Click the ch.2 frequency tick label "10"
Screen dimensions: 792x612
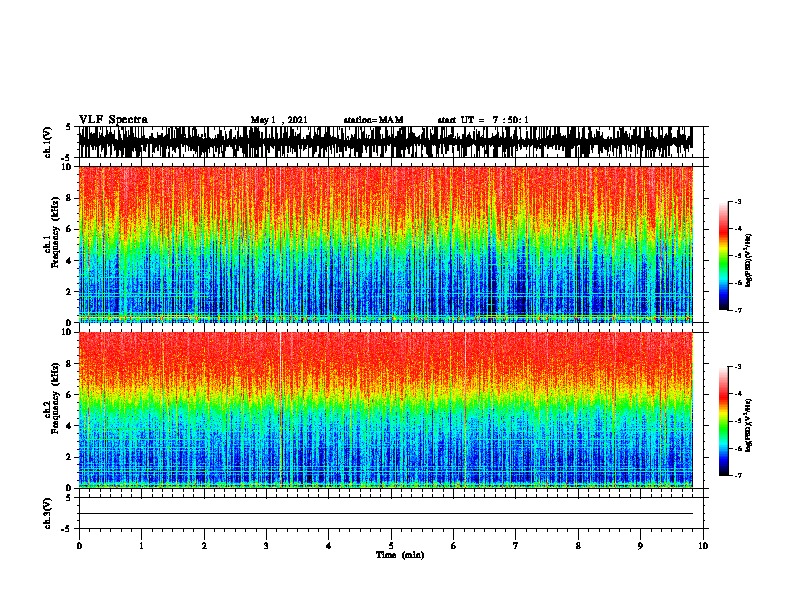(x=67, y=332)
